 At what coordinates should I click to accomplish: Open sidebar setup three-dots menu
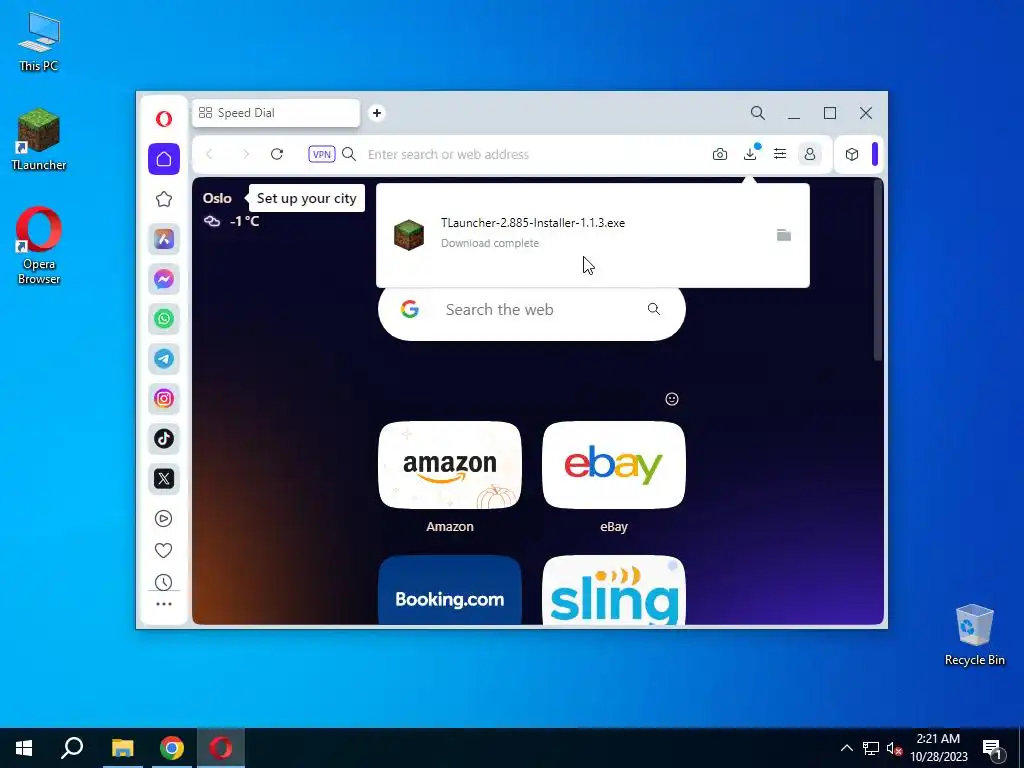(164, 604)
